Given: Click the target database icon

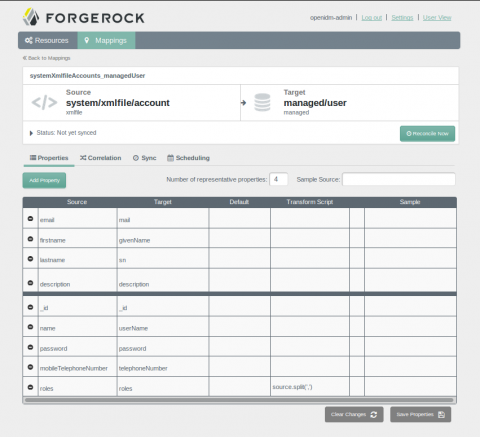Looking at the screenshot, I should [262, 102].
